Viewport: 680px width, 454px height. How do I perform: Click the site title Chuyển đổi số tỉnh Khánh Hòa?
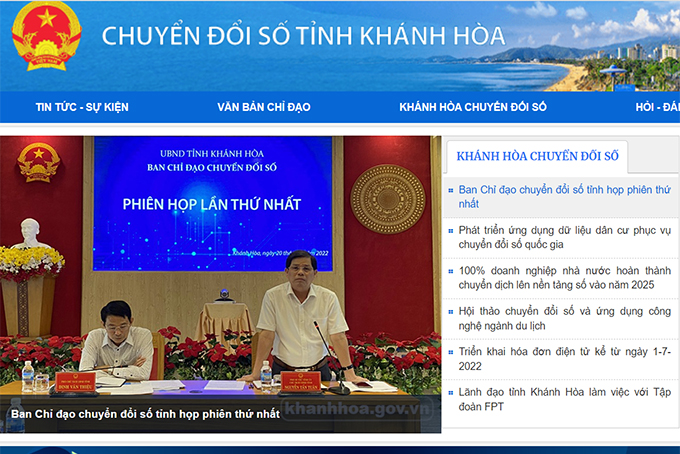click(303, 38)
